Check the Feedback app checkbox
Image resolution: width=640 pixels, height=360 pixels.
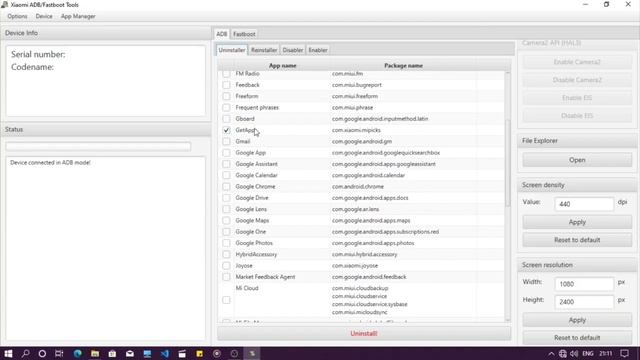[x=226, y=85]
